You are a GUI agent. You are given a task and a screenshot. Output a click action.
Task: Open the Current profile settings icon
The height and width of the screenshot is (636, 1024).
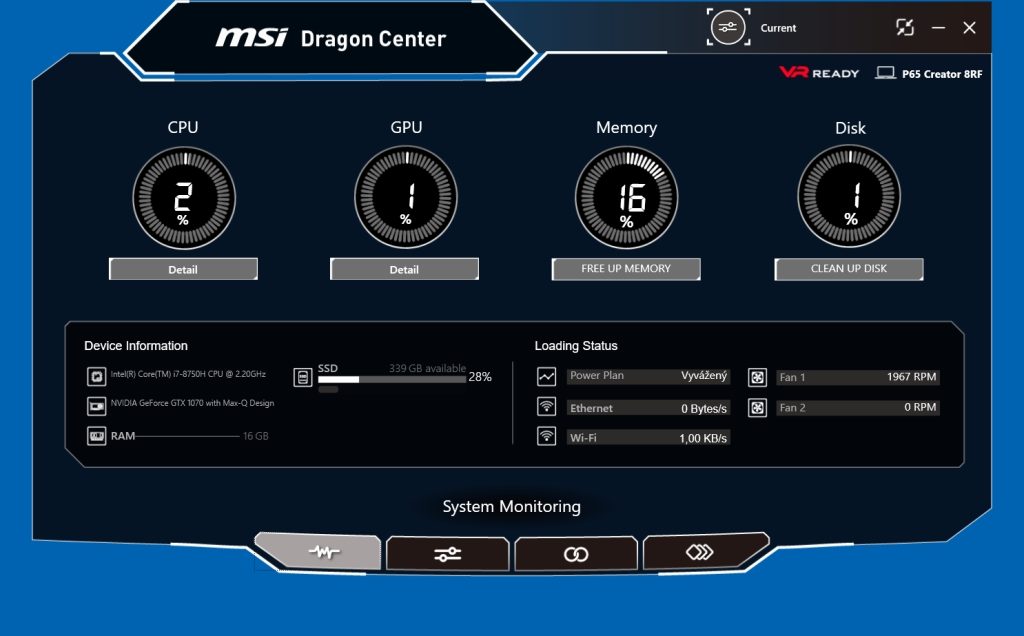click(x=727, y=28)
